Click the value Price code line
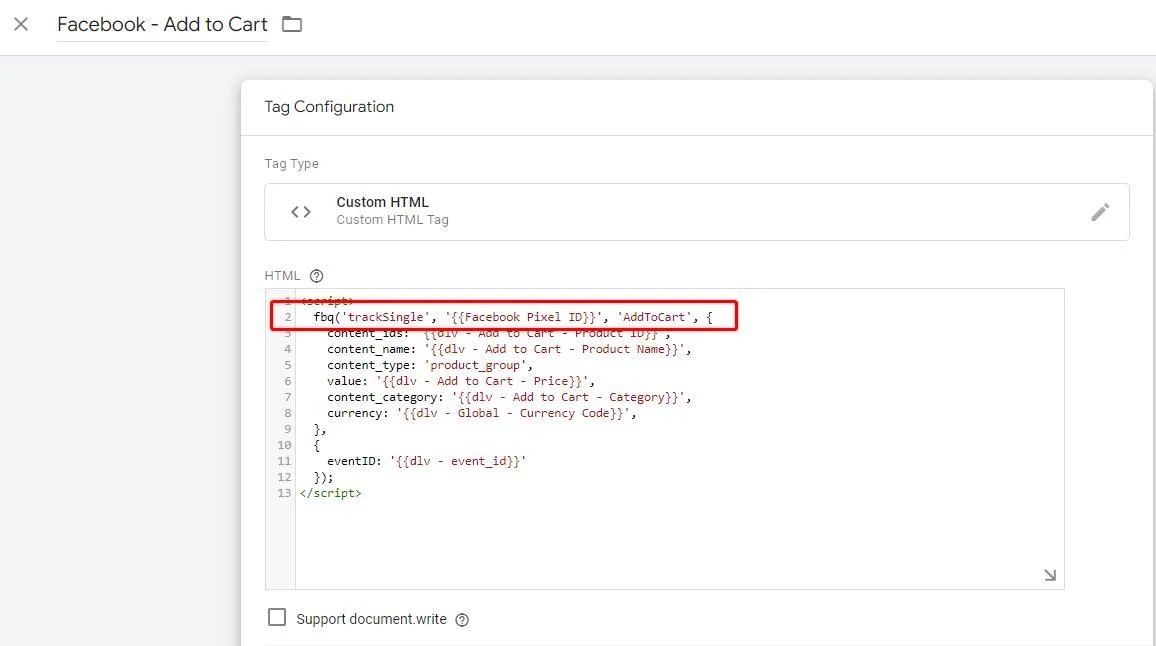Viewport: 1156px width, 646px height. tap(461, 381)
